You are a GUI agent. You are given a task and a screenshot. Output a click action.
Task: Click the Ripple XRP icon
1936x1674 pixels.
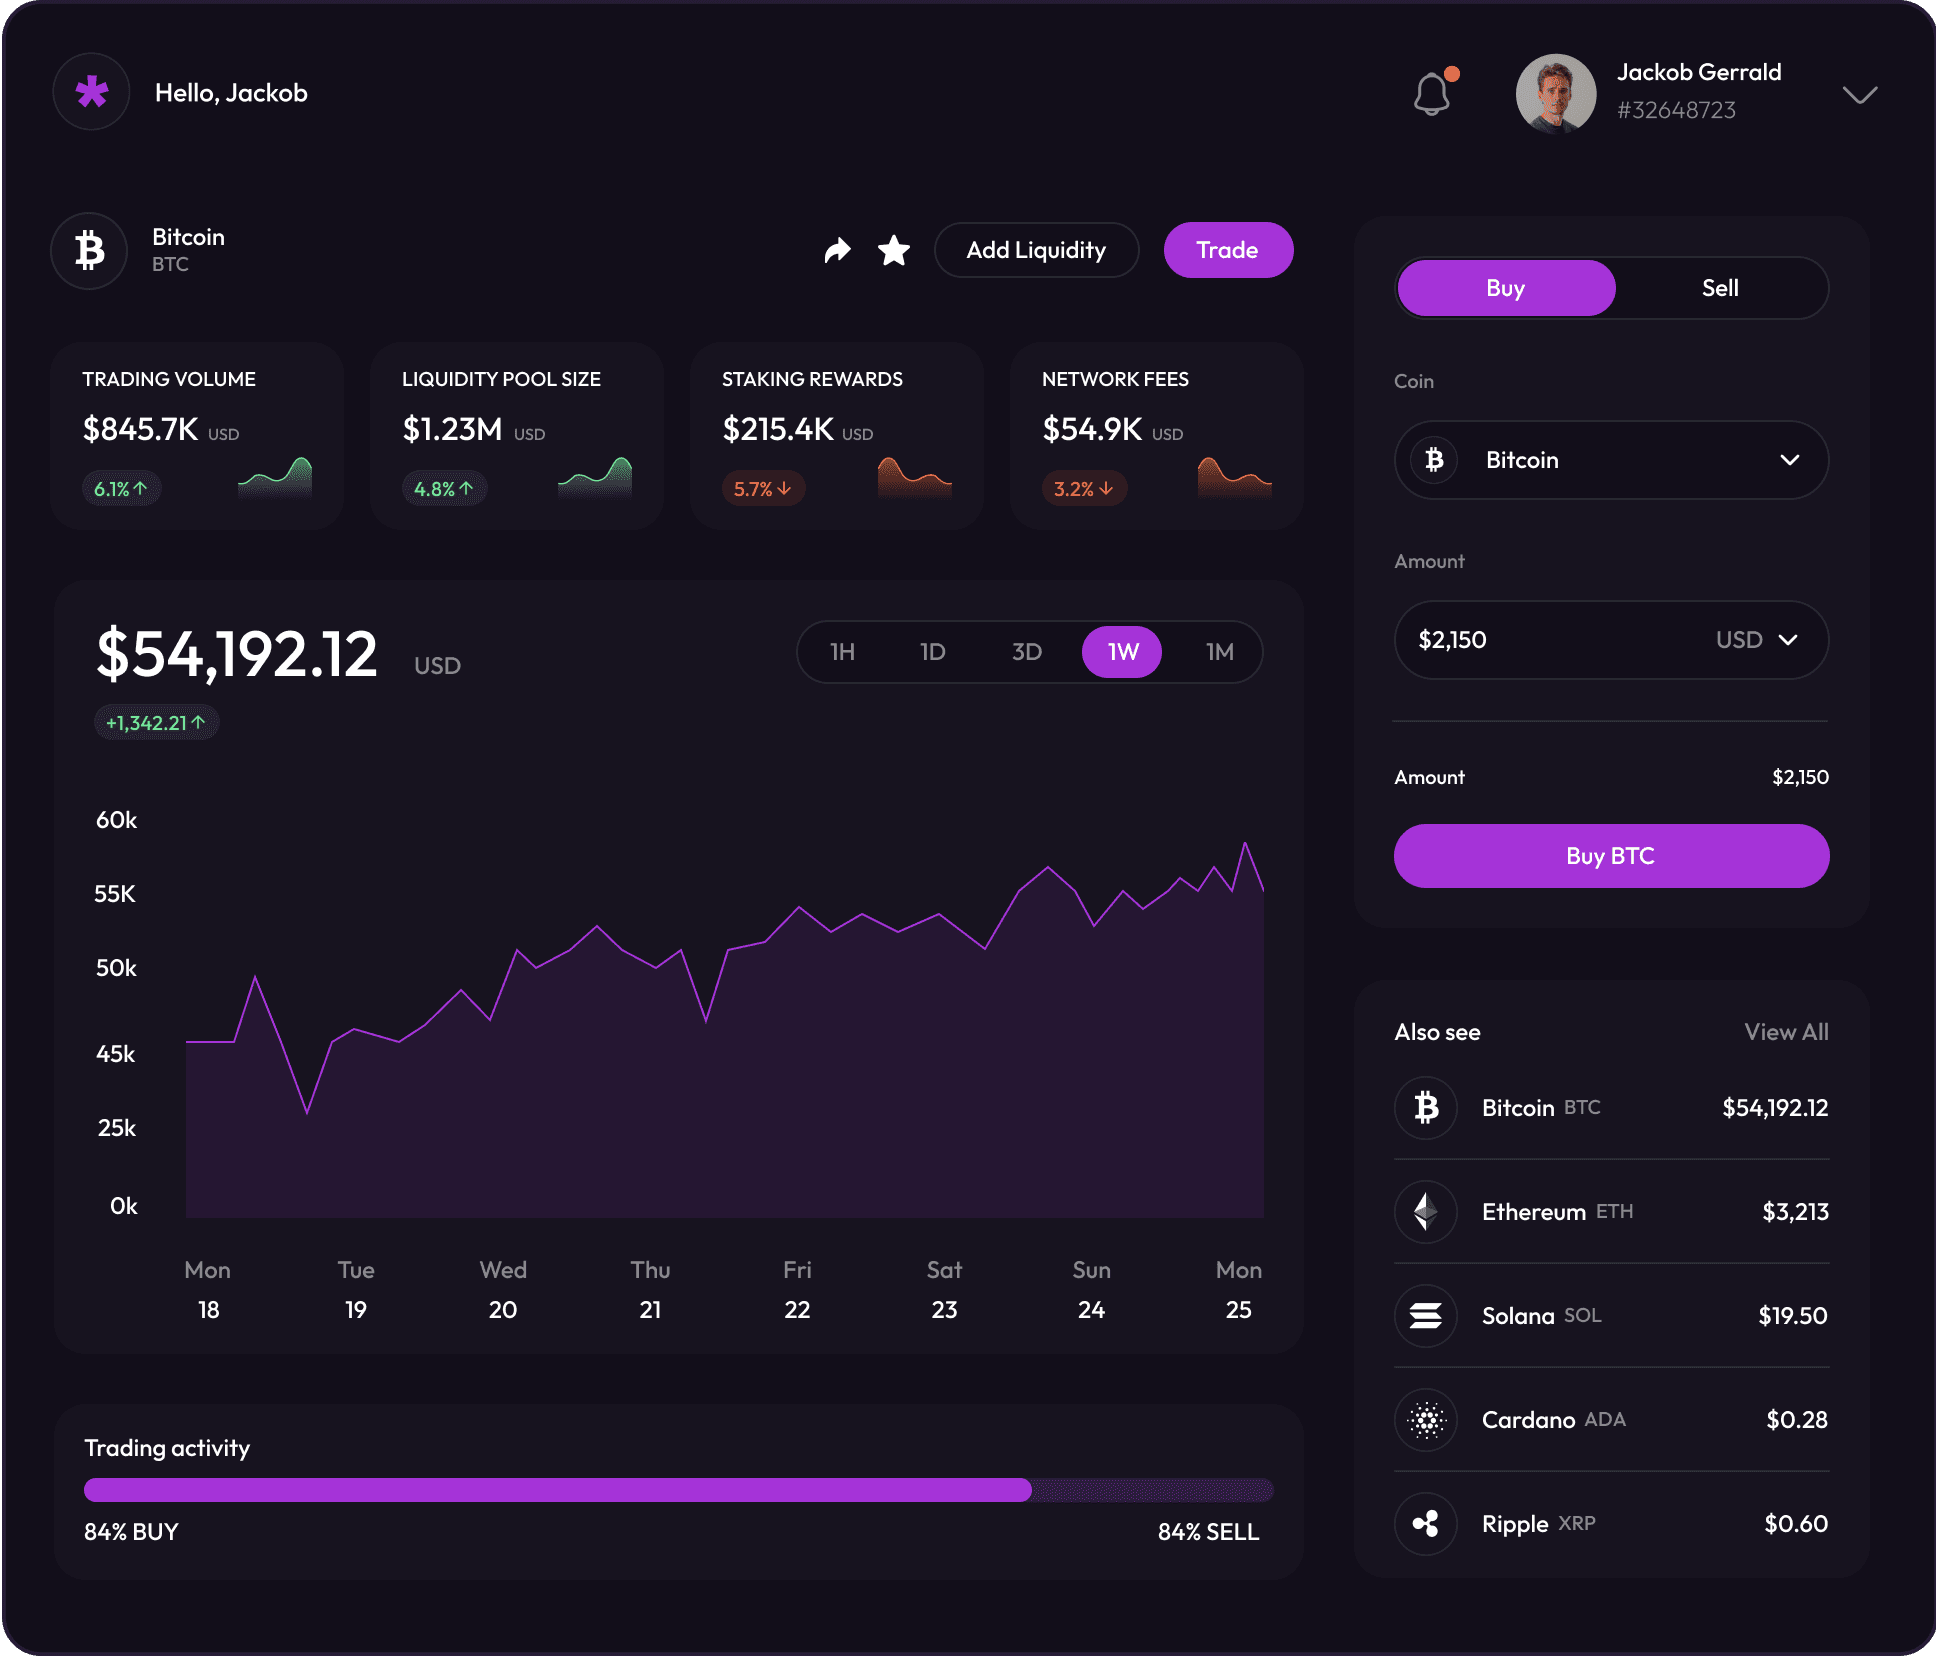tap(1425, 1524)
